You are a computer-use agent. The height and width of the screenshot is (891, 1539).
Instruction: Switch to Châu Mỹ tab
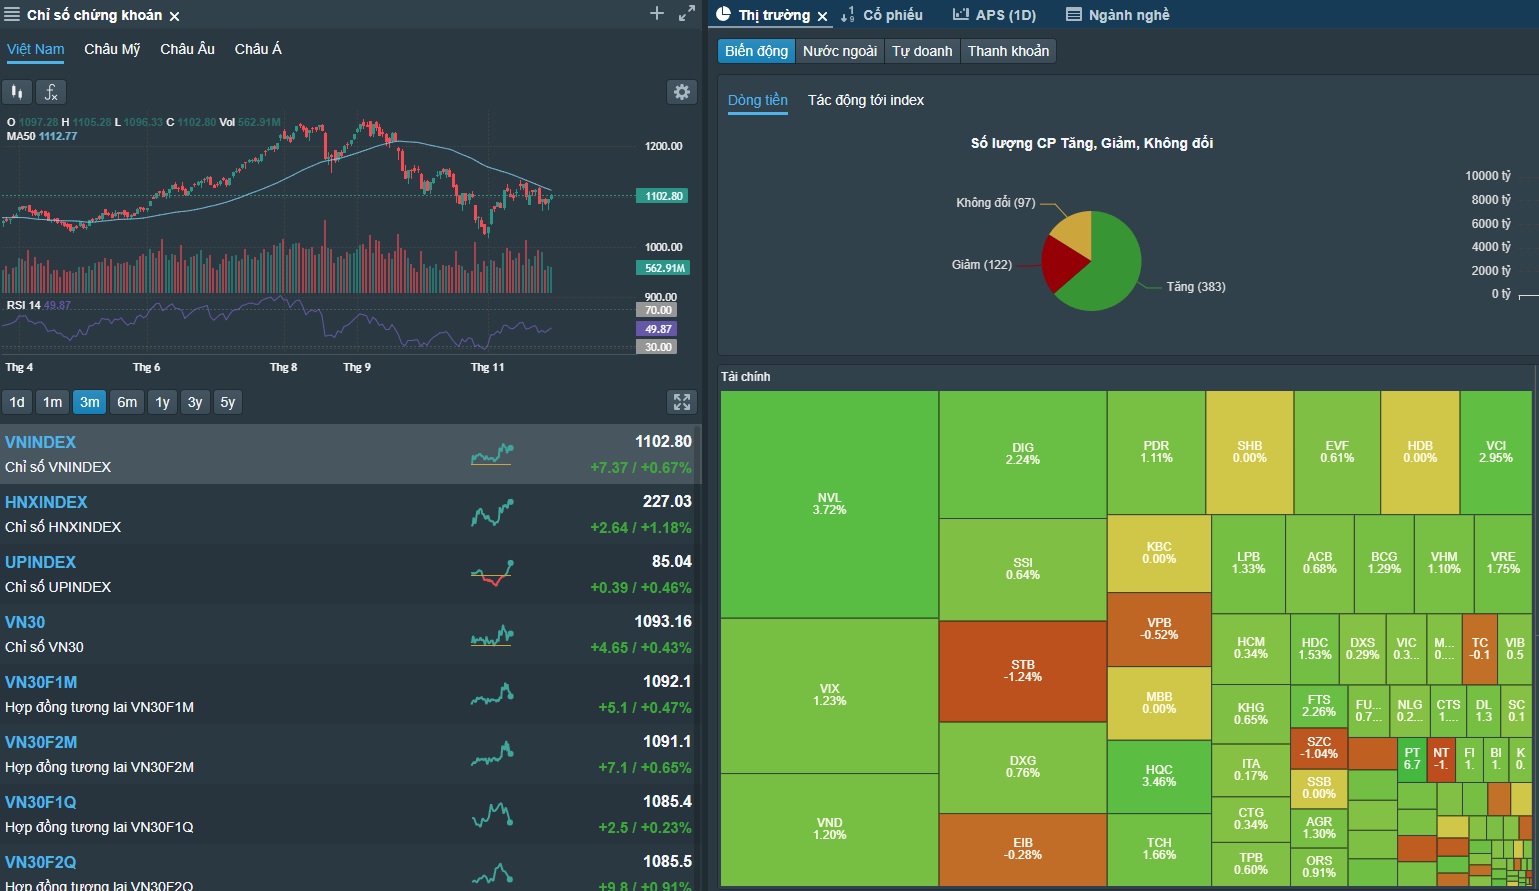(x=112, y=49)
